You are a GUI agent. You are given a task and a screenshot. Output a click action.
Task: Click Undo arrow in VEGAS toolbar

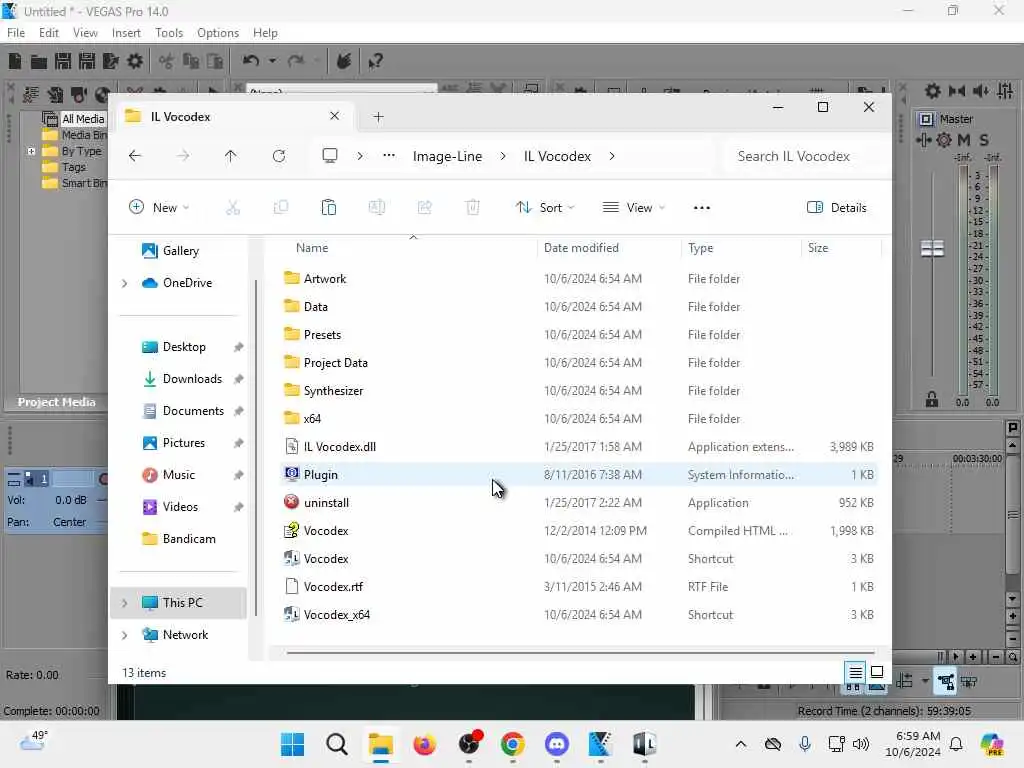click(251, 61)
